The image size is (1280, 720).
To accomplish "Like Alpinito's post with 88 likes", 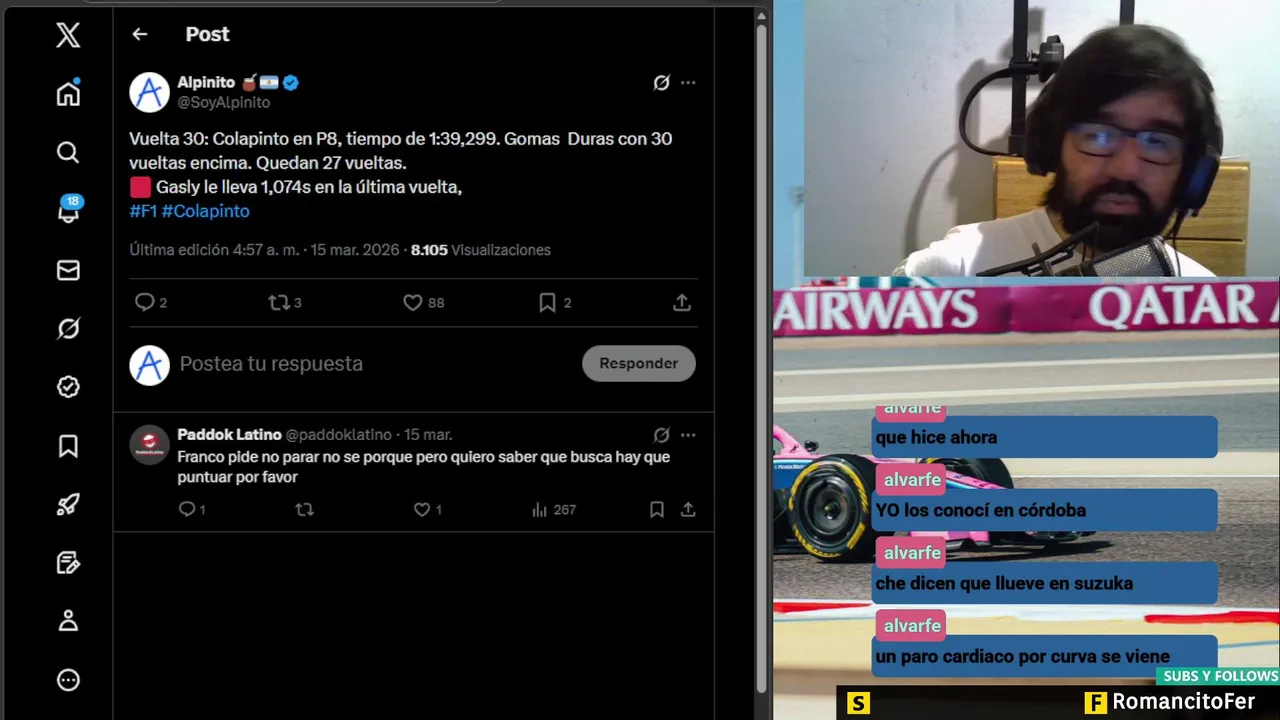I will [423, 302].
